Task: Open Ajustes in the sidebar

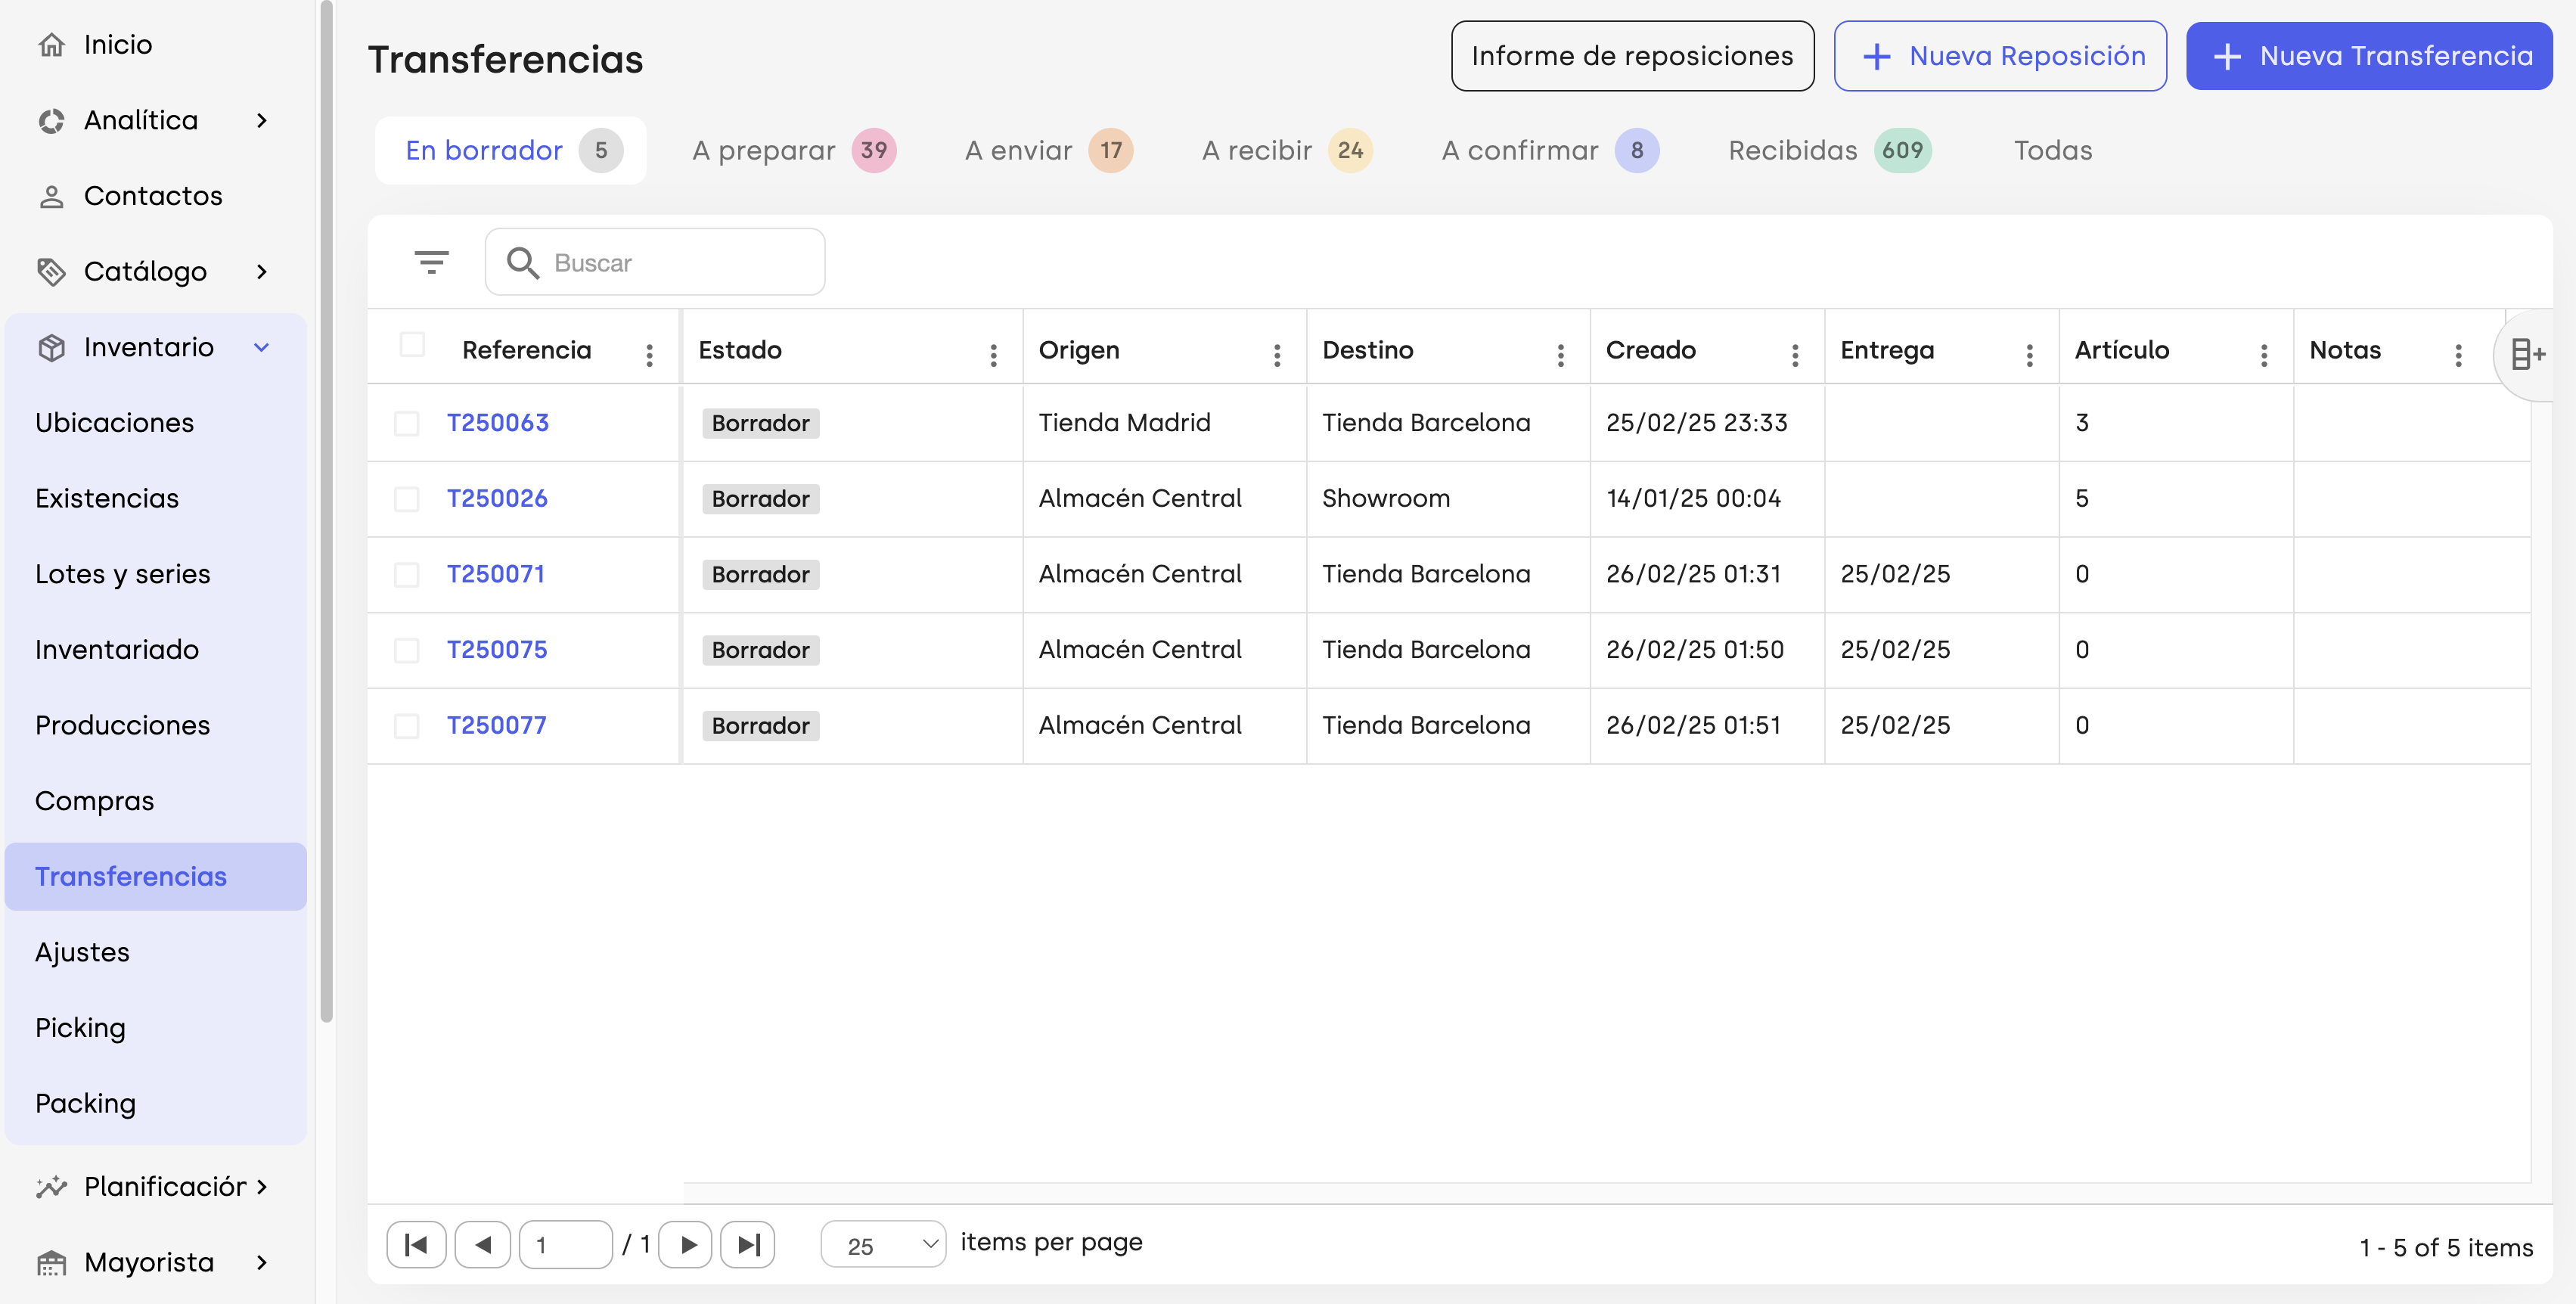Action: pos(82,953)
